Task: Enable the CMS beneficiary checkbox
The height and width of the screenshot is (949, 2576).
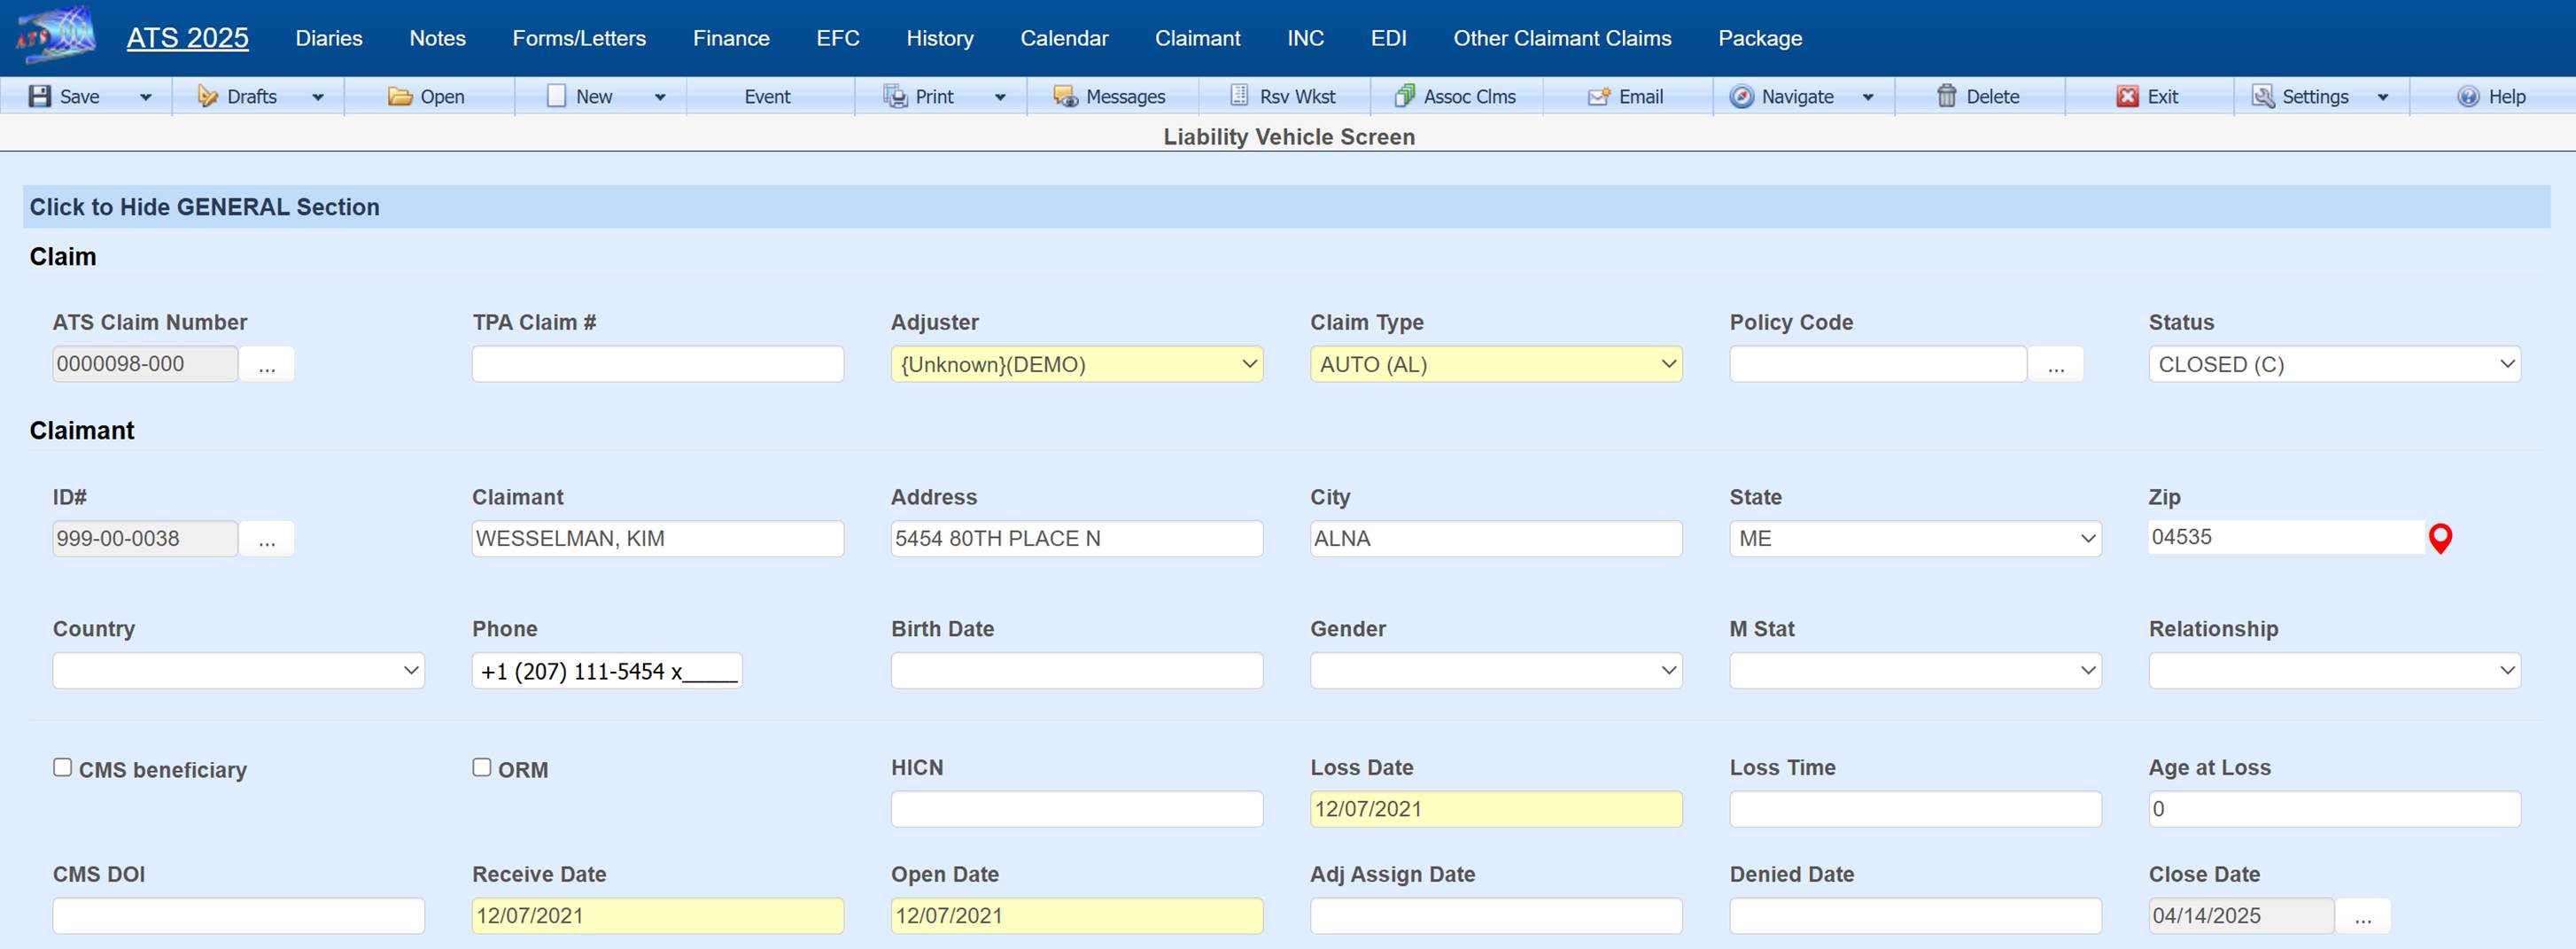Action: pyautogui.click(x=63, y=767)
